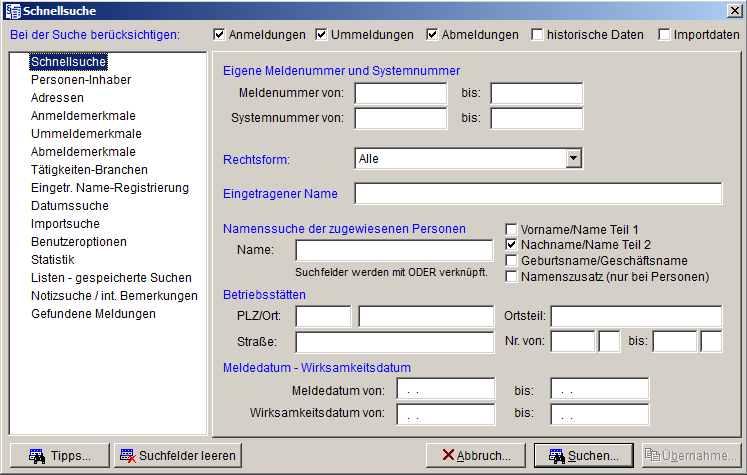Clear fields with Suchfelder leeren button

click(x=177, y=456)
